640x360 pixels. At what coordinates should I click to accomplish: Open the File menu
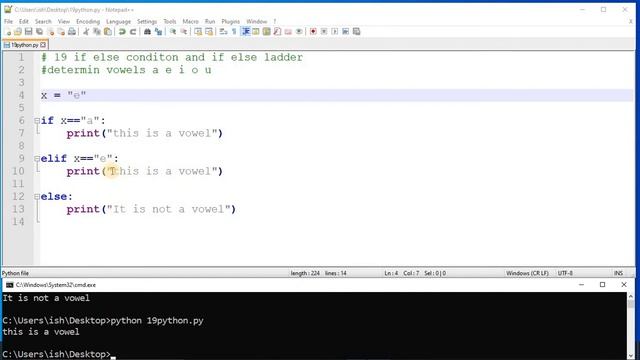pos(9,21)
